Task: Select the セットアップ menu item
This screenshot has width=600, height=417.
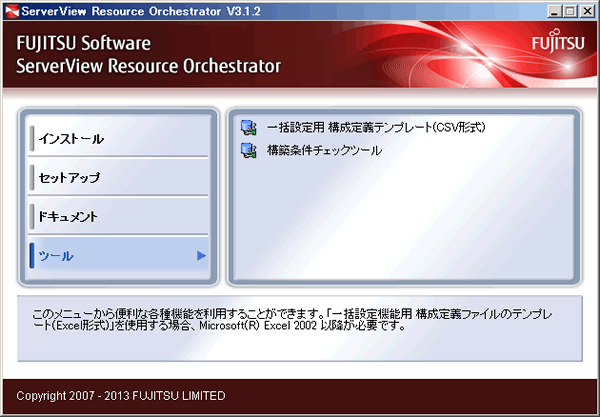Action: tap(118, 177)
